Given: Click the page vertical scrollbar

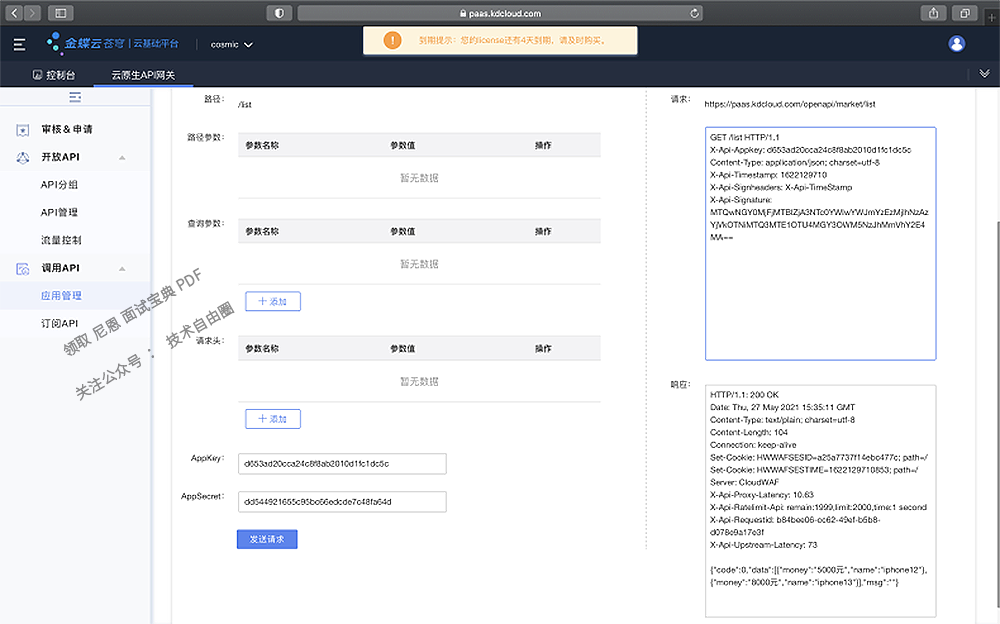Looking at the screenshot, I should pos(997,415).
